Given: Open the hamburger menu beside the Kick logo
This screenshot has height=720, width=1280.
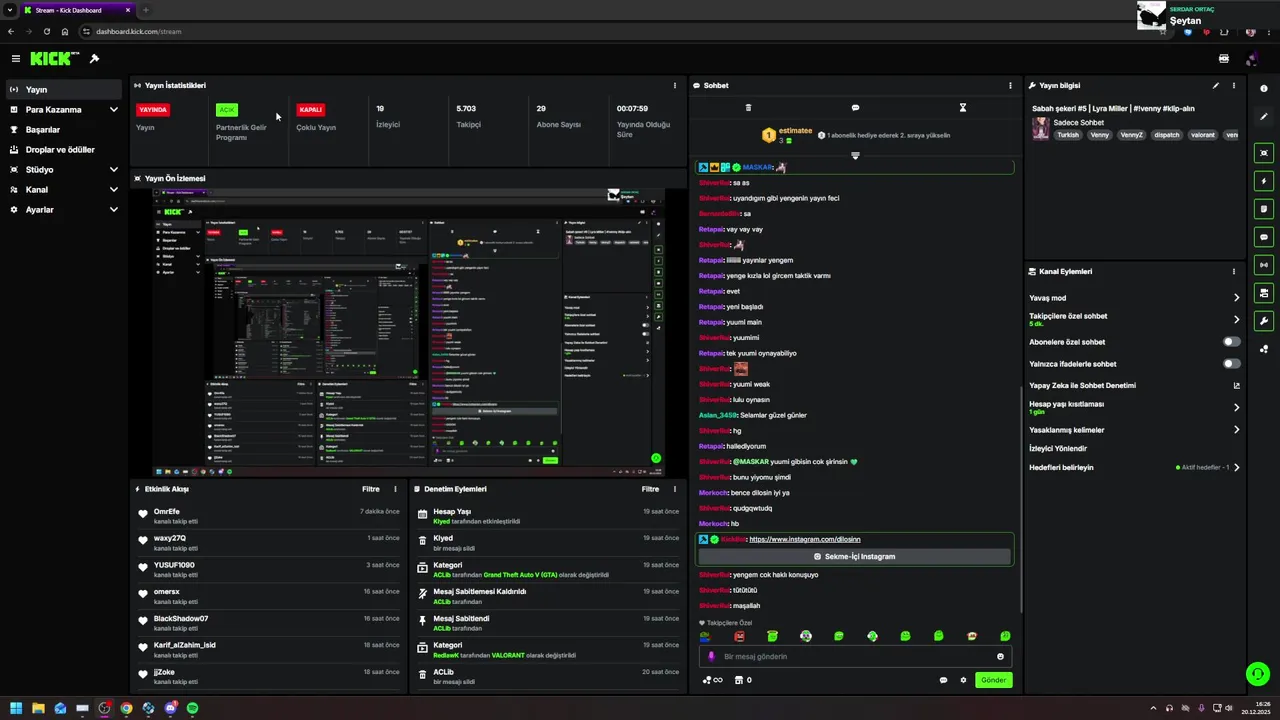Looking at the screenshot, I should point(15,59).
